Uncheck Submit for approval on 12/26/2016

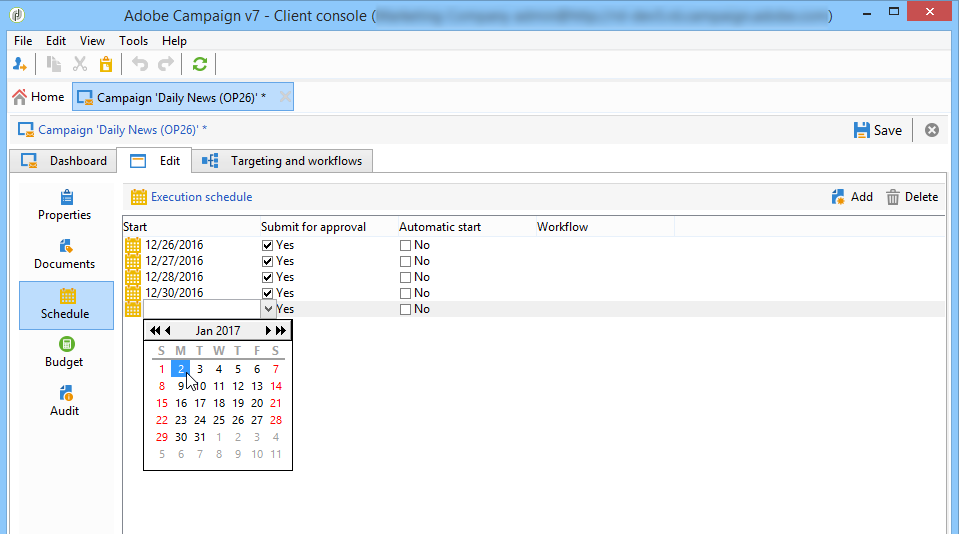(267, 245)
